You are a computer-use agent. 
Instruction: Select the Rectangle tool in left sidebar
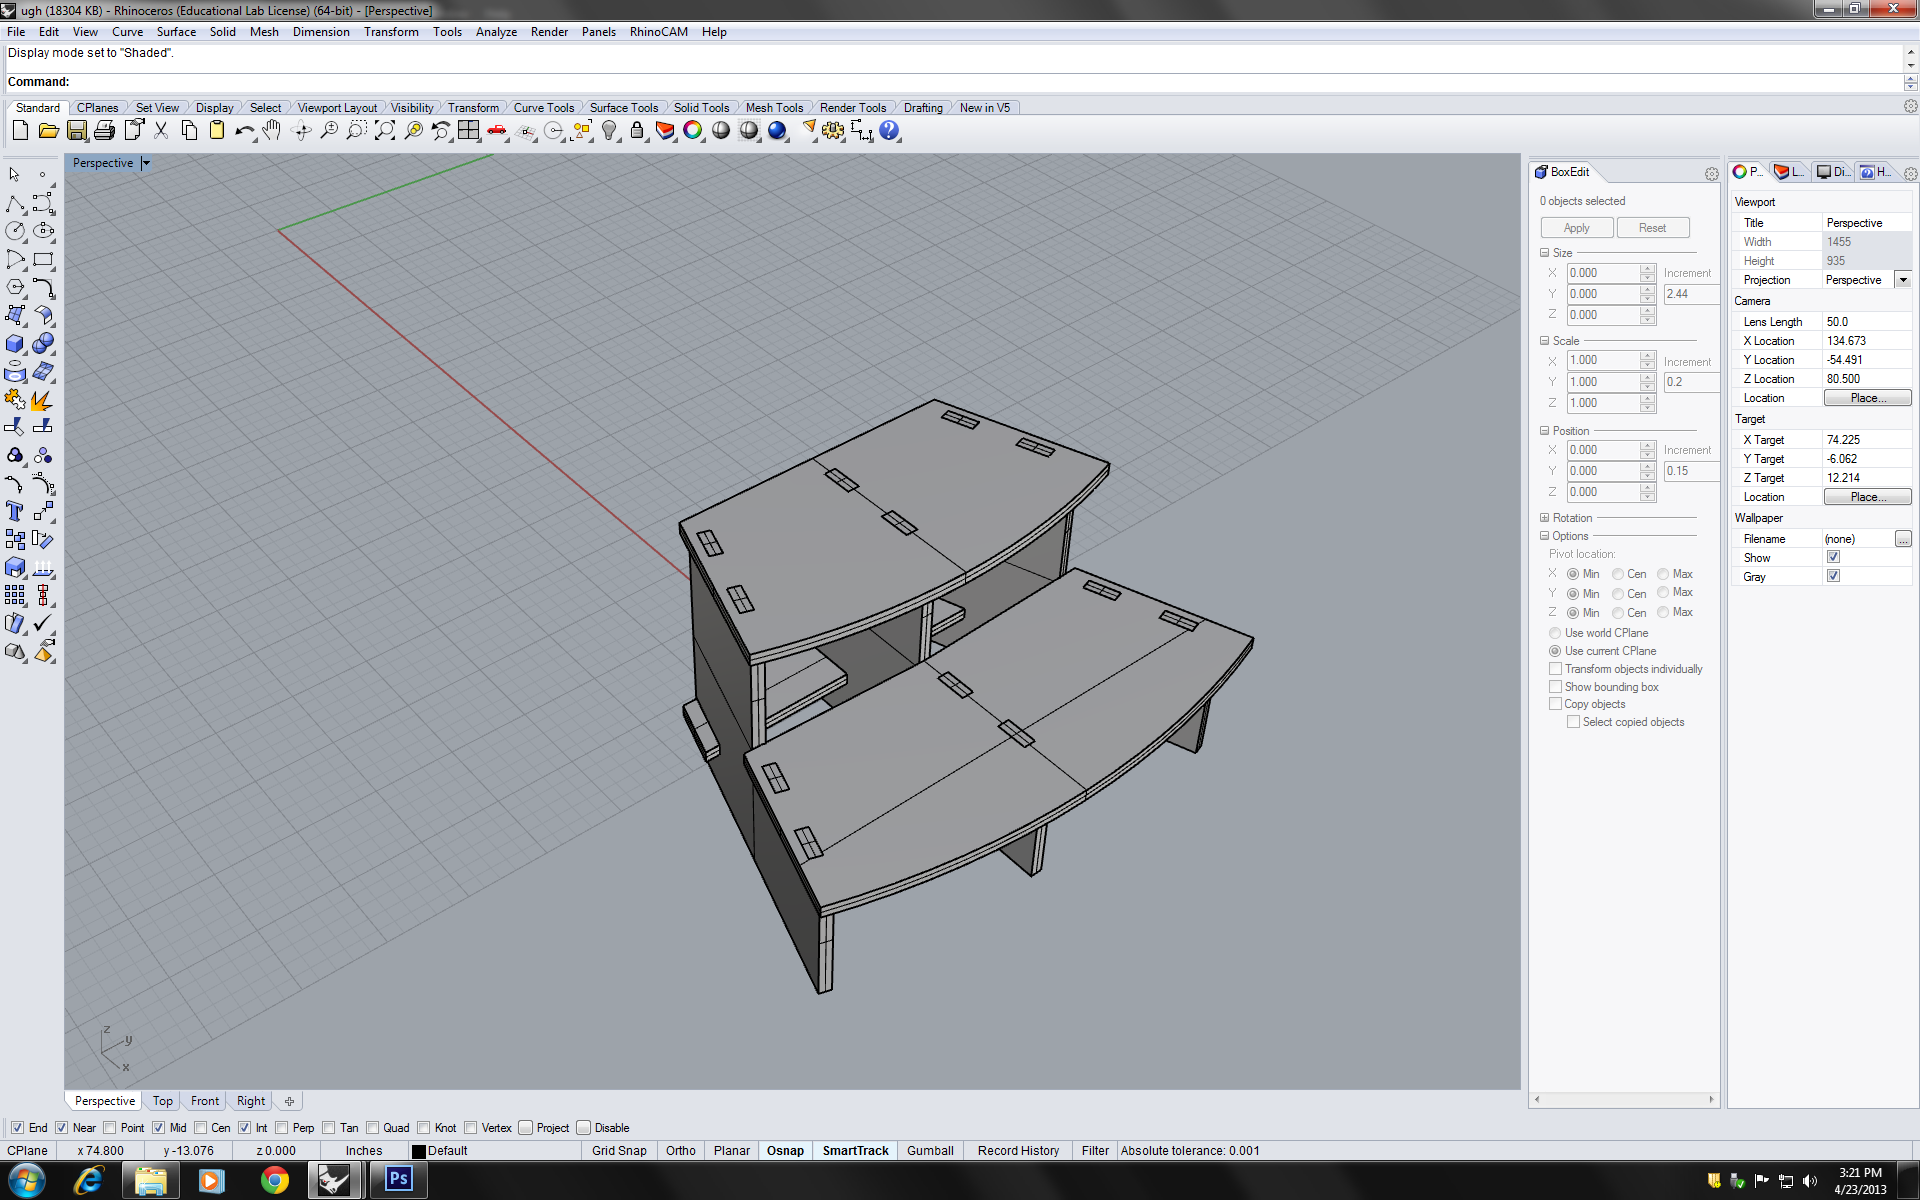[43, 259]
